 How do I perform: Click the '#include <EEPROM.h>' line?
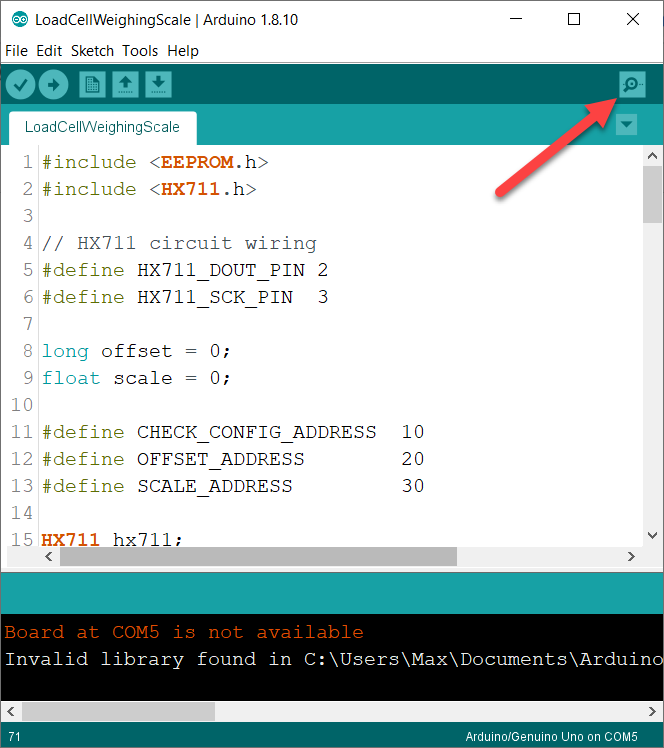[155, 163]
